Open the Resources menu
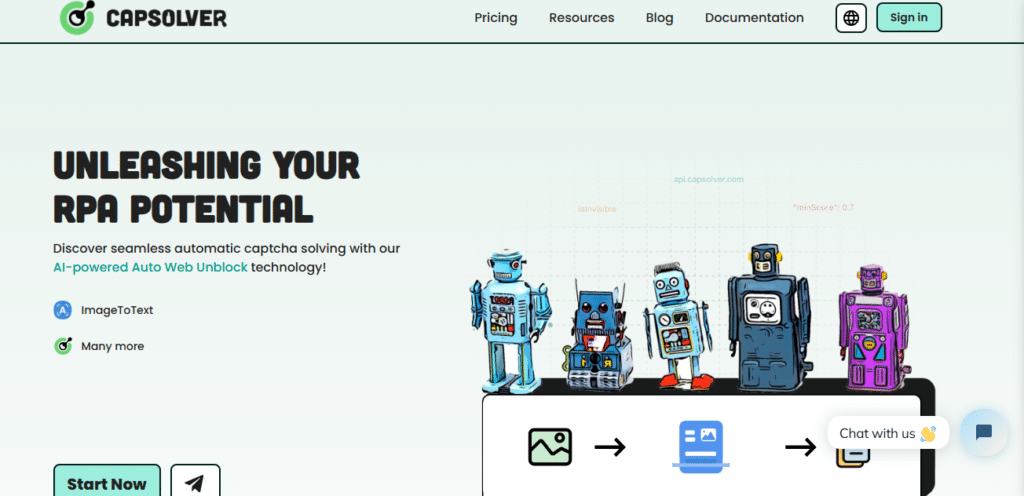Image resolution: width=1024 pixels, height=496 pixels. (x=581, y=18)
